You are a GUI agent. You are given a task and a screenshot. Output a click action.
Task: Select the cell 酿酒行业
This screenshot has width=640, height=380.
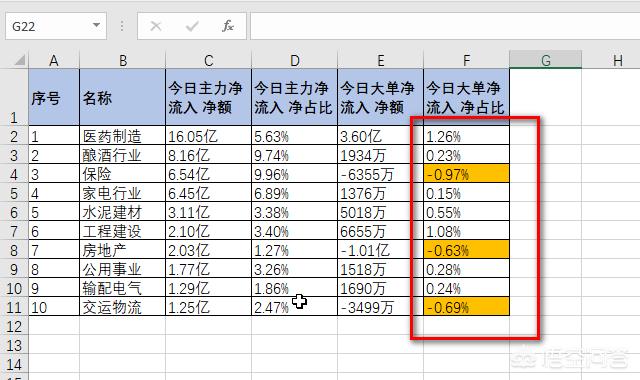coord(122,155)
